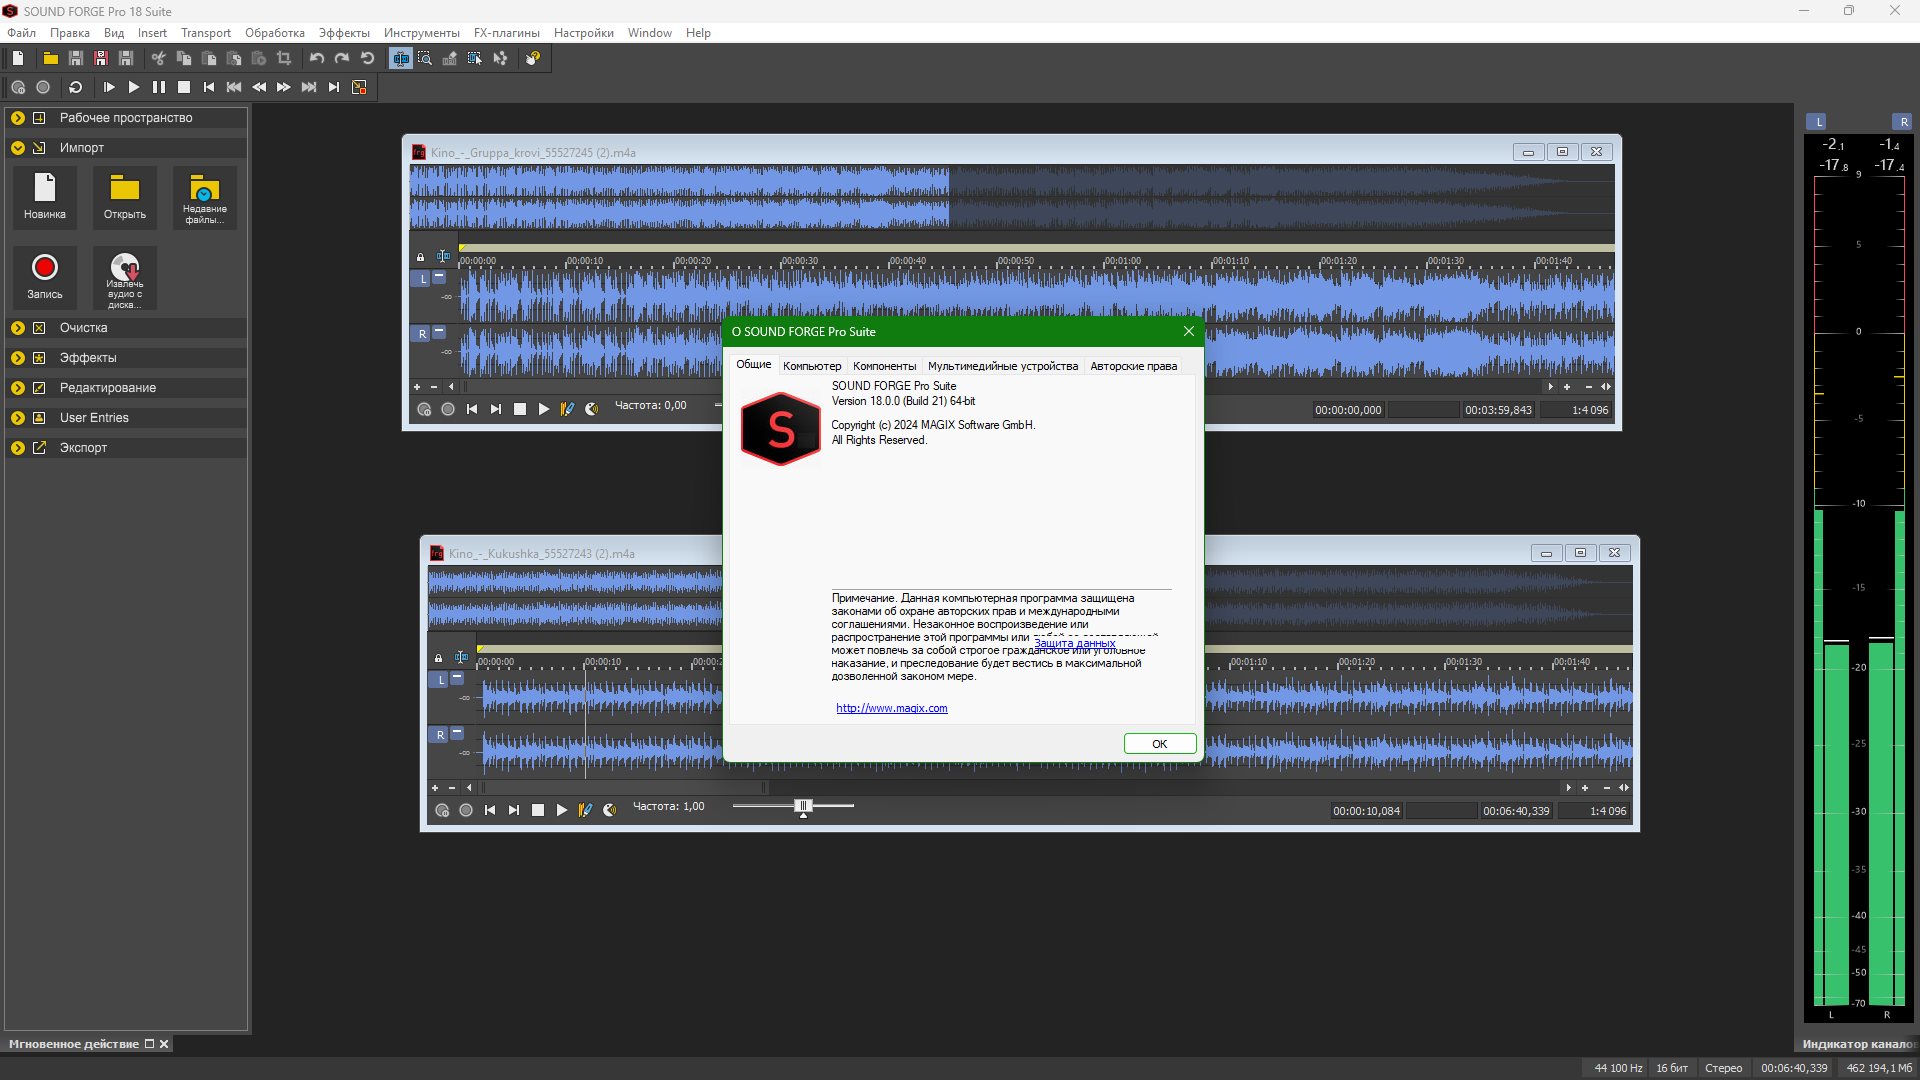
Task: Click OK in the About dialog
Action: click(1159, 744)
